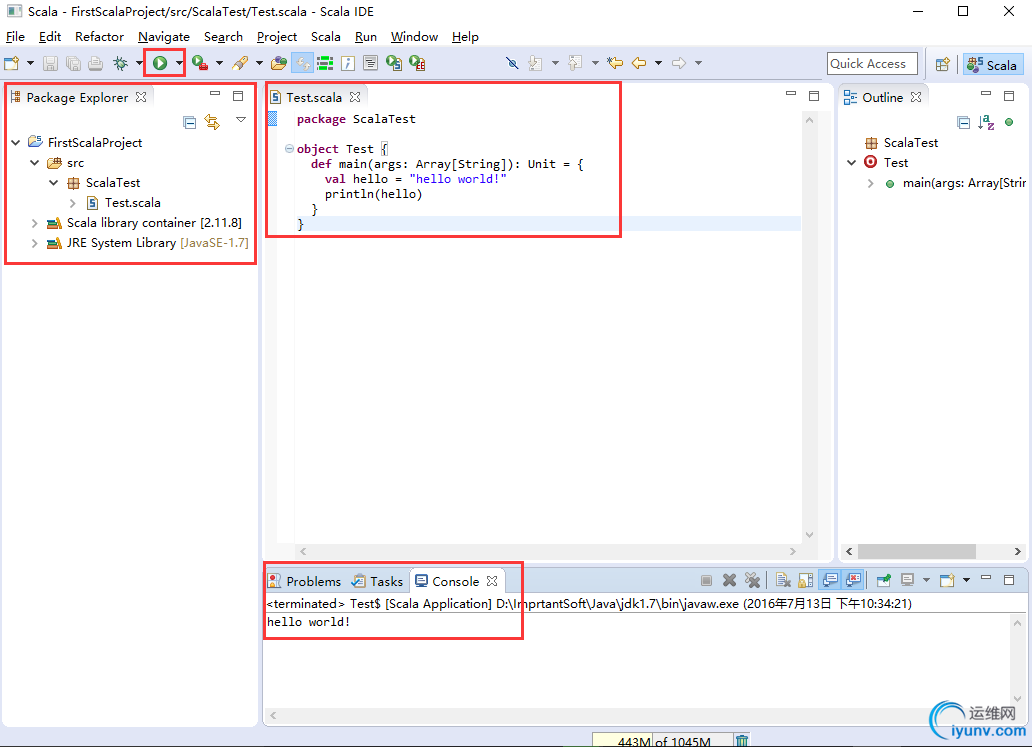Open the Open Perspective icon
The height and width of the screenshot is (747, 1032).
tap(942, 64)
